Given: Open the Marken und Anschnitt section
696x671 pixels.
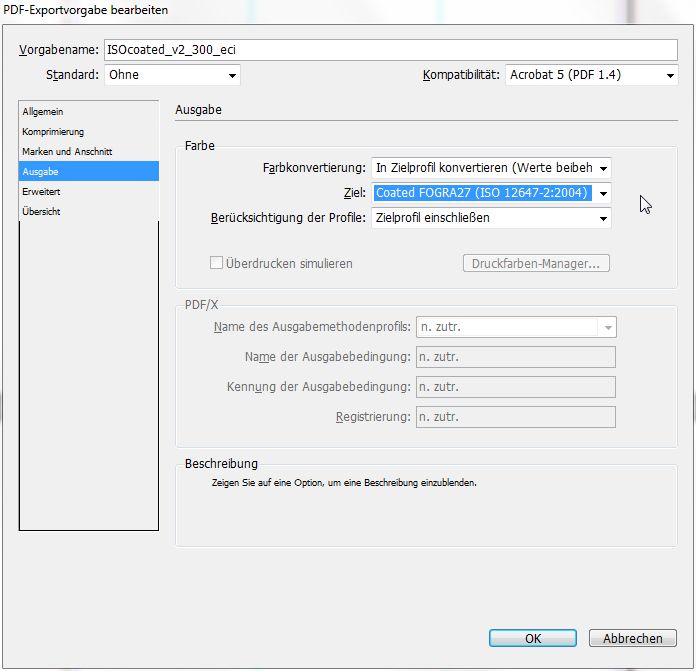Looking at the screenshot, I should 67,152.
